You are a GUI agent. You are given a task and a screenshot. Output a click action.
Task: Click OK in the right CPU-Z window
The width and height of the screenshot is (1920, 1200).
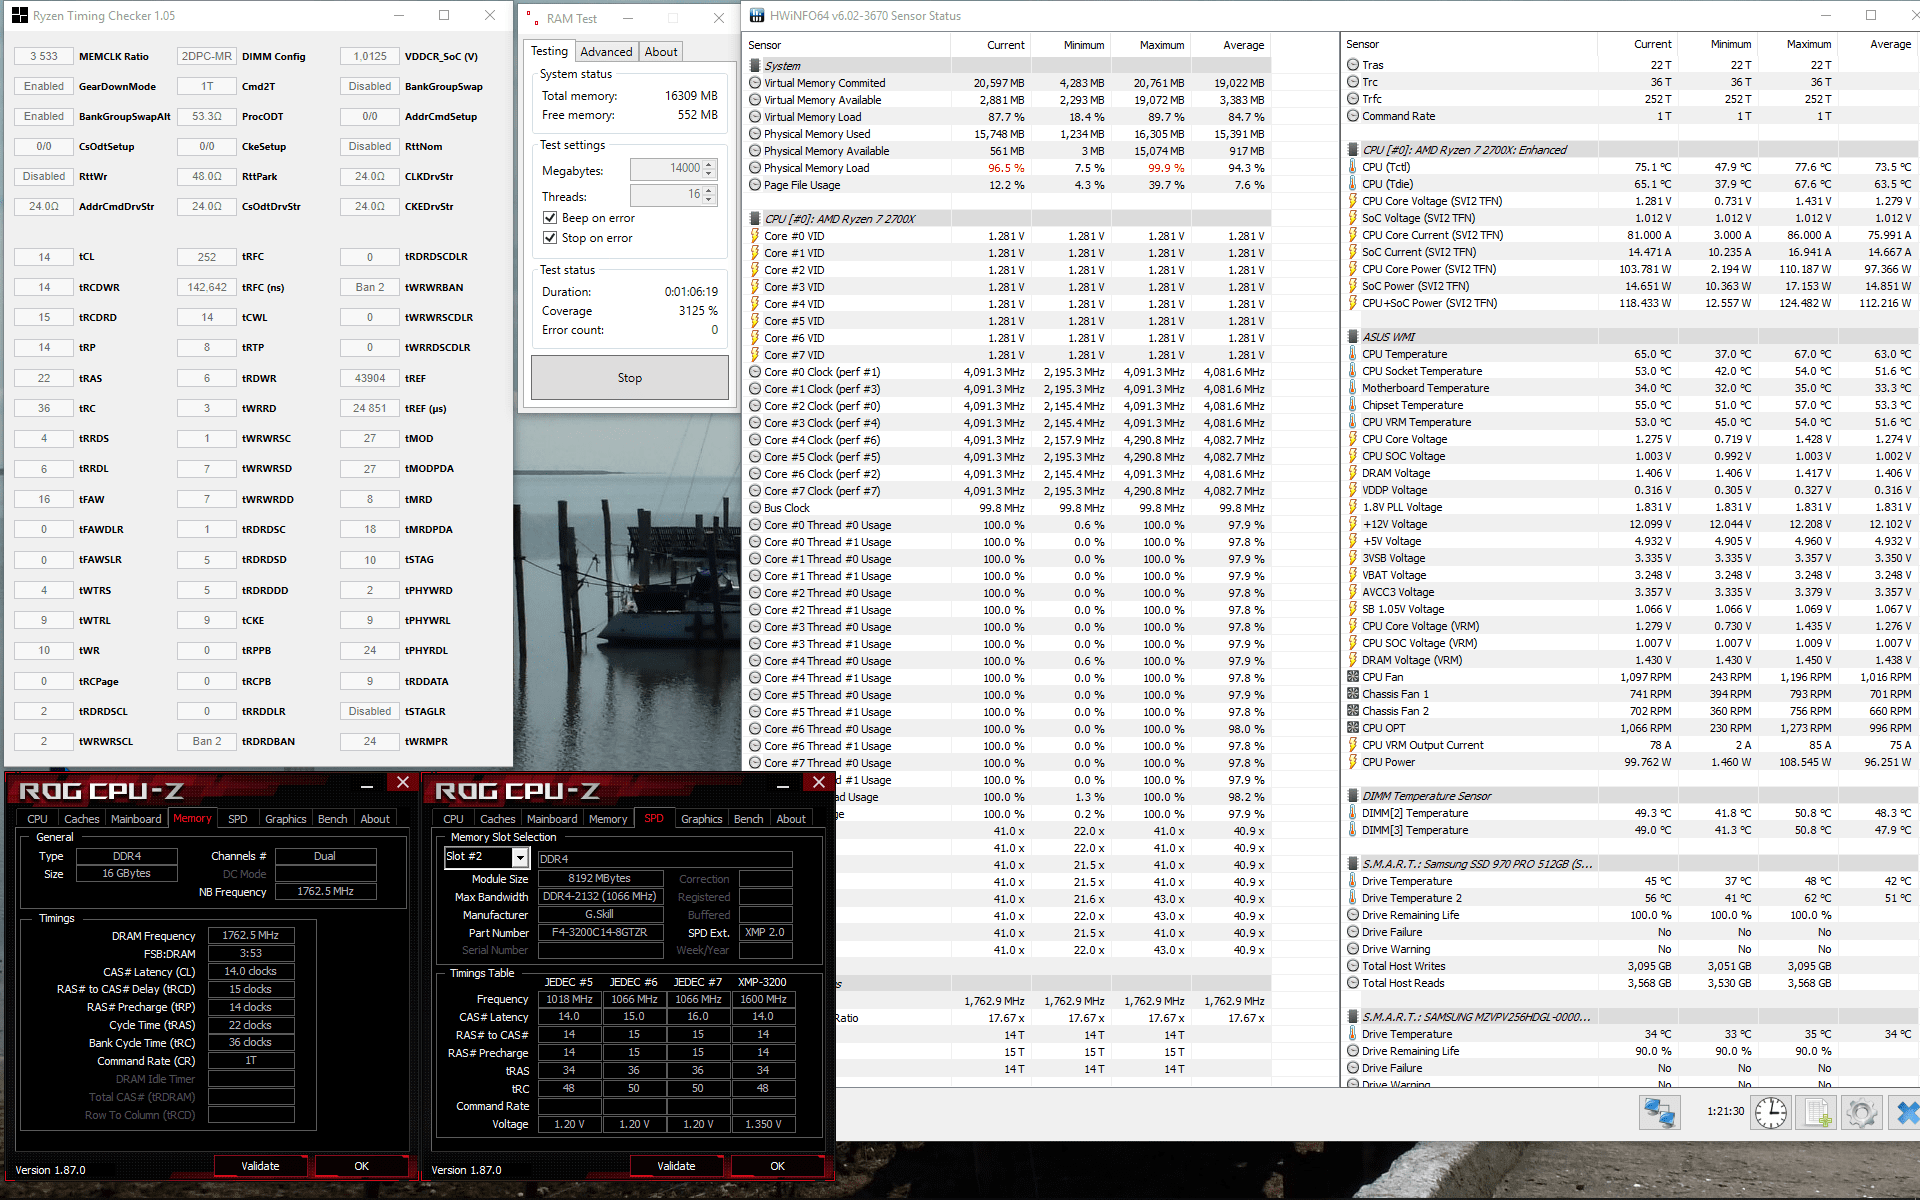coord(778,1166)
